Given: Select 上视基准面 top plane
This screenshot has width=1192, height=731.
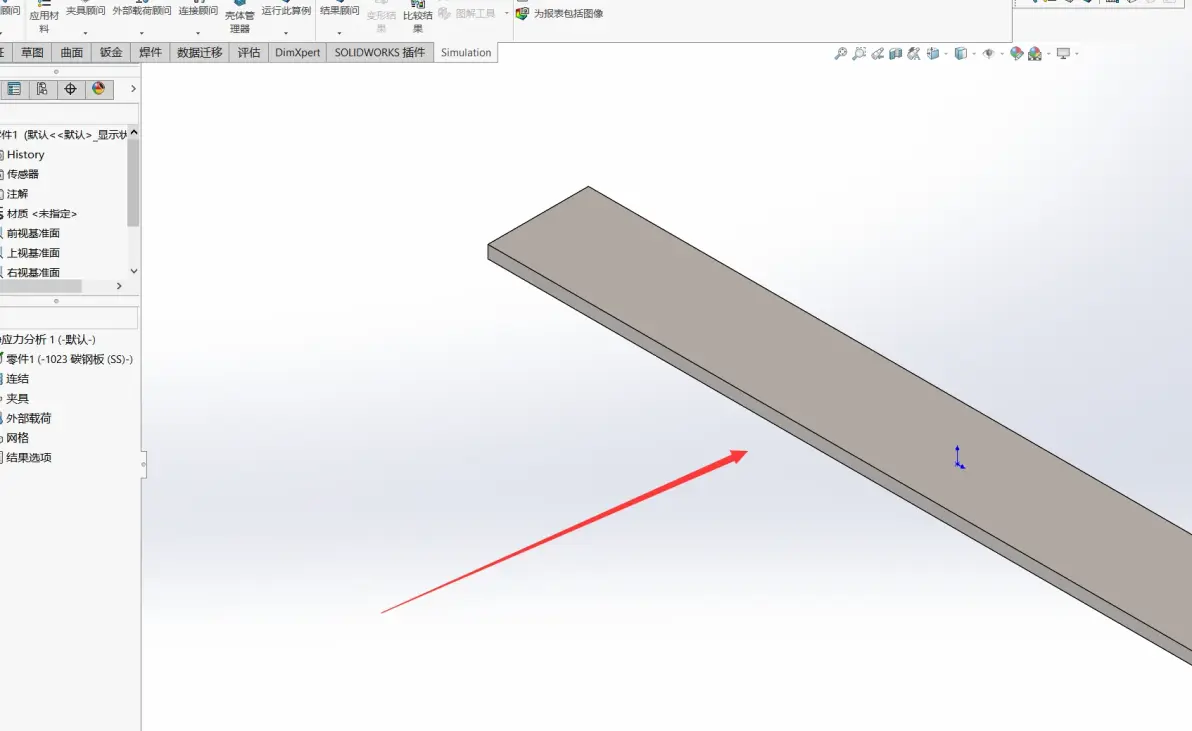Looking at the screenshot, I should point(33,253).
